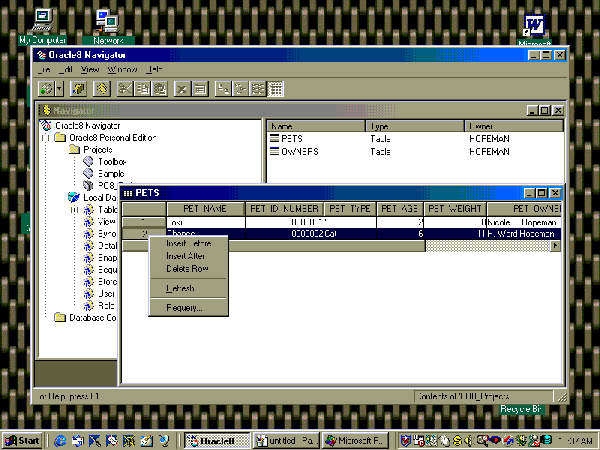600x450 pixels.
Task: Click the PET WEIGHT column header
Action: point(455,209)
